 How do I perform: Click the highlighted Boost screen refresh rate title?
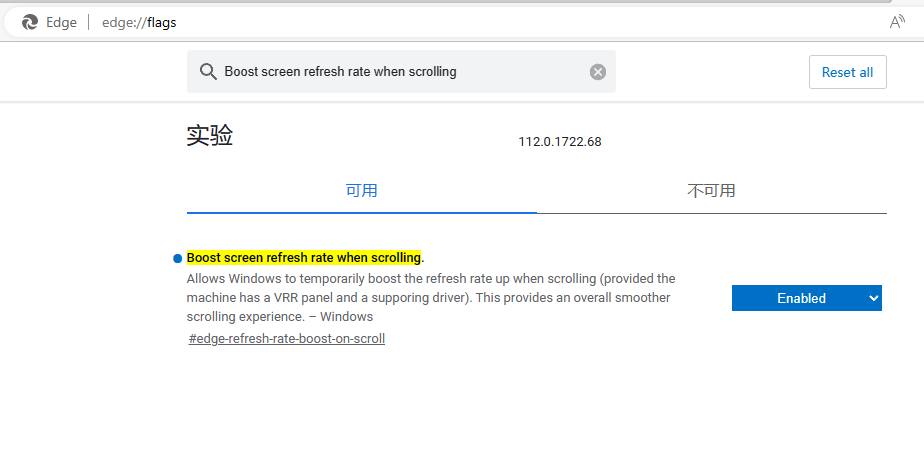[304, 258]
